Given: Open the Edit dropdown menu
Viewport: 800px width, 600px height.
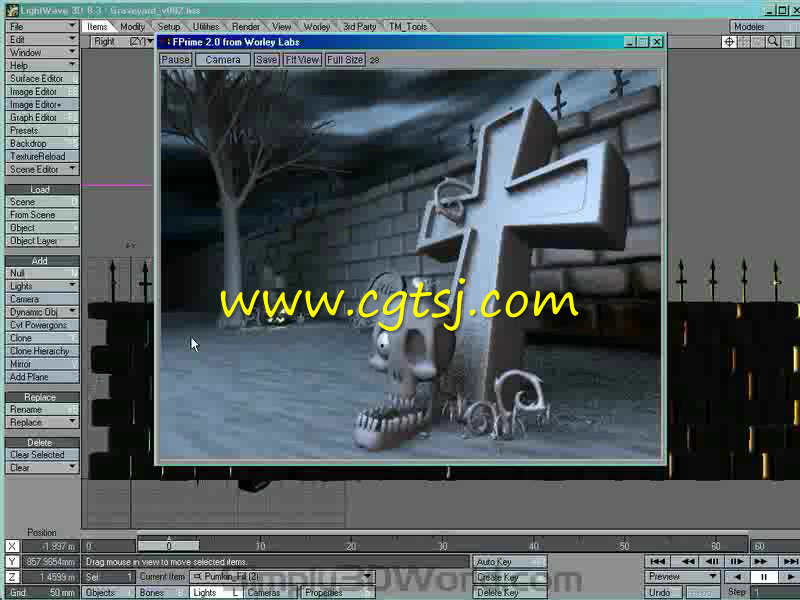Looking at the screenshot, I should (42, 39).
